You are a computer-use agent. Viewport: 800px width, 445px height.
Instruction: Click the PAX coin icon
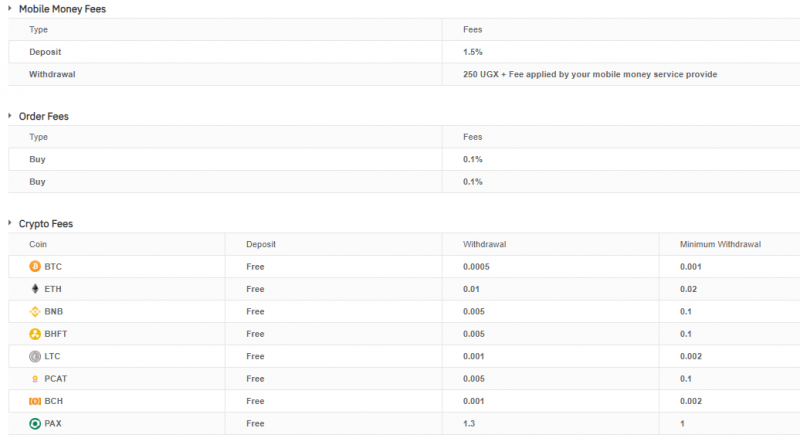[x=35, y=424]
